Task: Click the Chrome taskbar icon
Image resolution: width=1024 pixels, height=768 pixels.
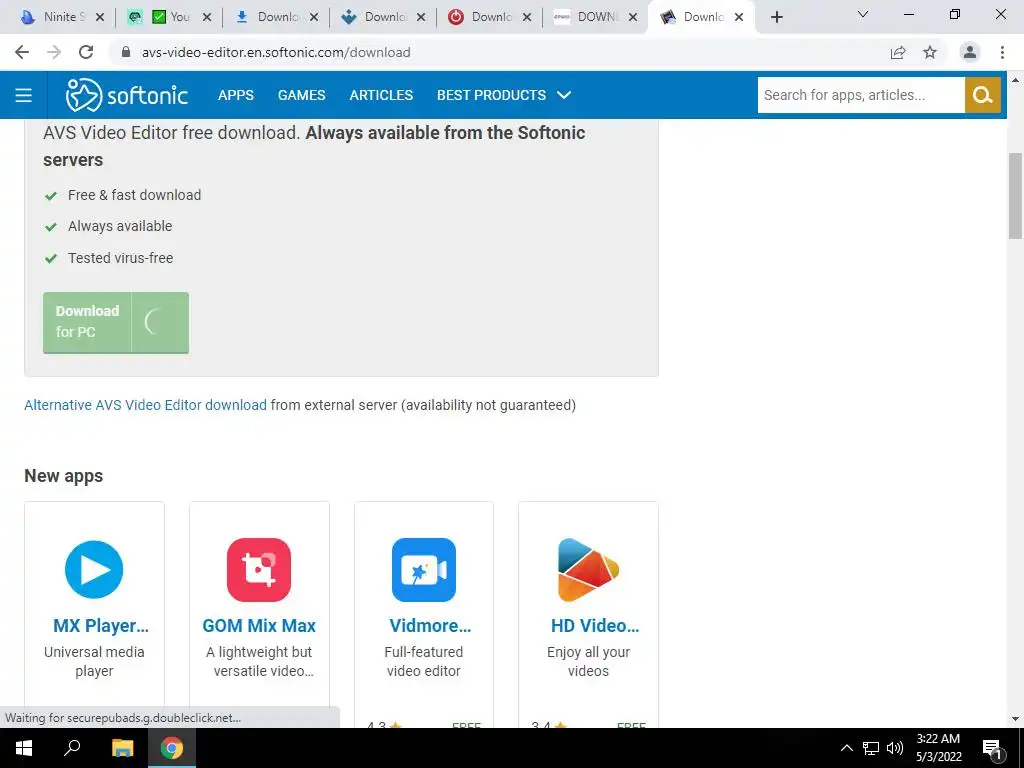Action: [x=172, y=748]
